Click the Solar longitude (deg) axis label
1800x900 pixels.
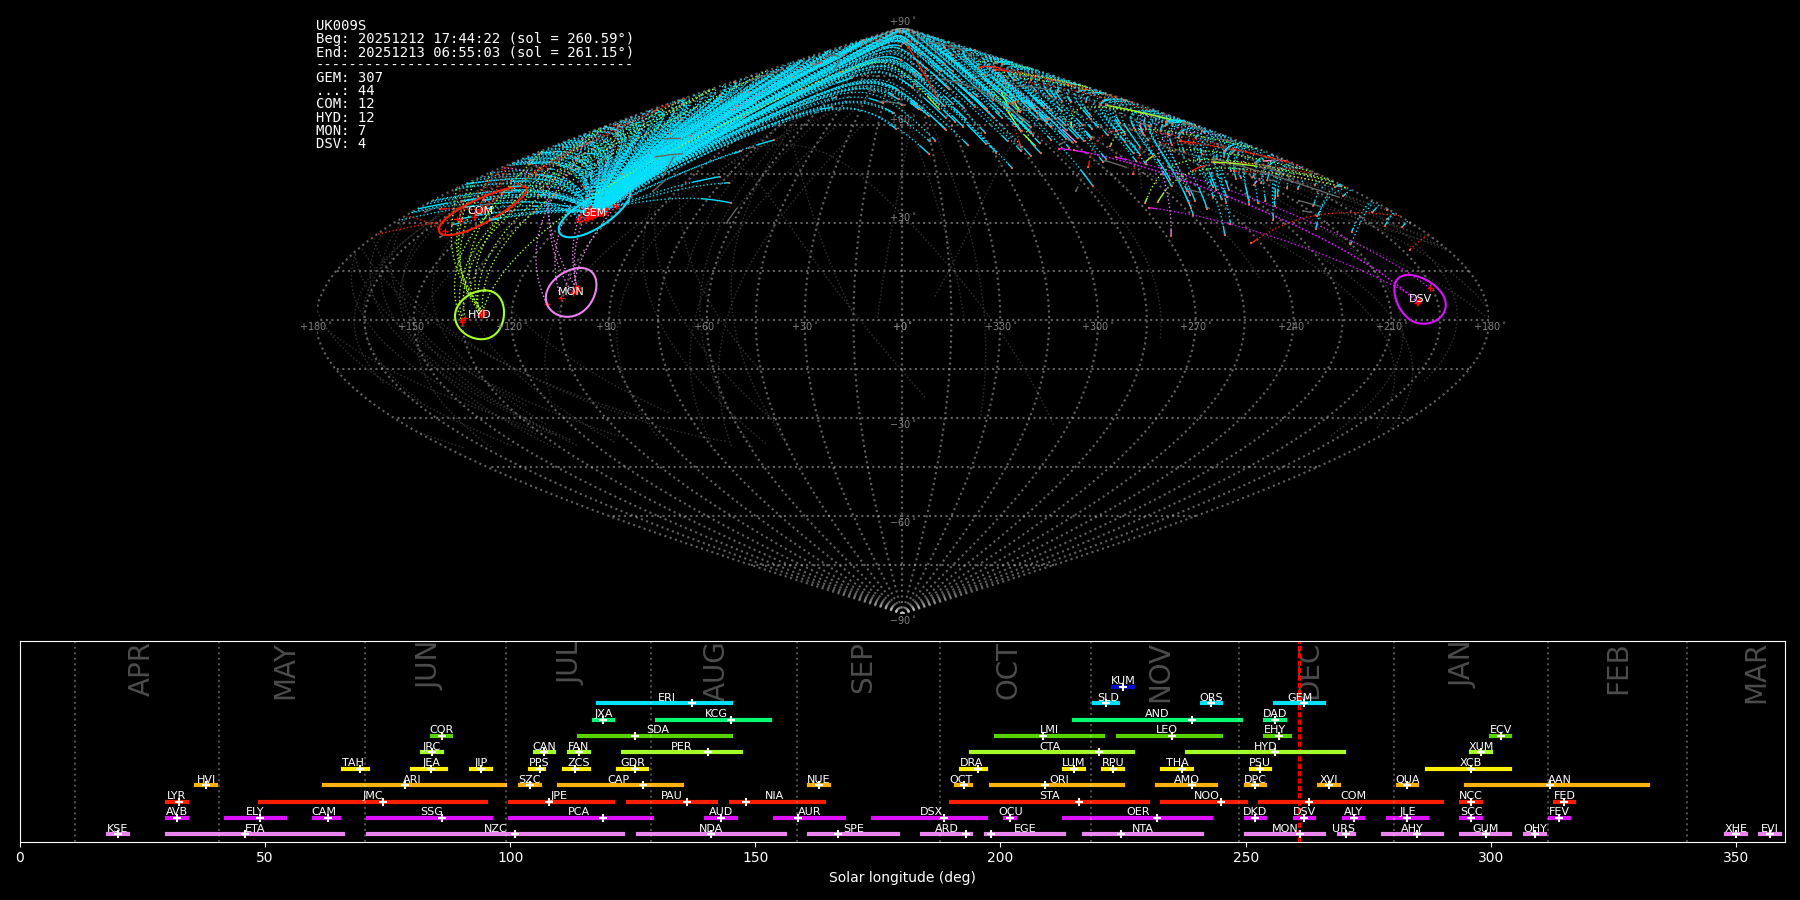902,878
